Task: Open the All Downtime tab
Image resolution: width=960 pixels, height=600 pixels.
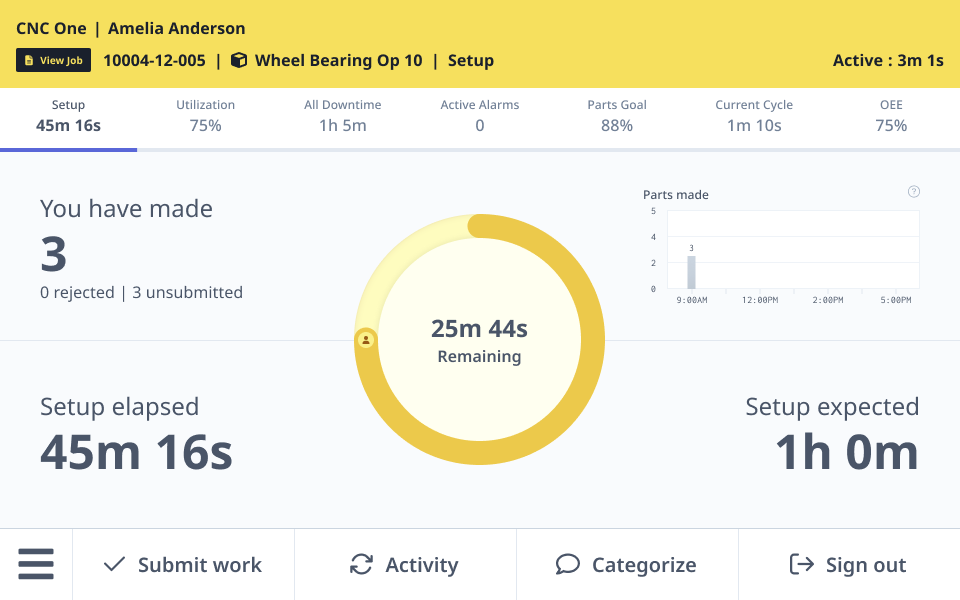Action: (342, 115)
